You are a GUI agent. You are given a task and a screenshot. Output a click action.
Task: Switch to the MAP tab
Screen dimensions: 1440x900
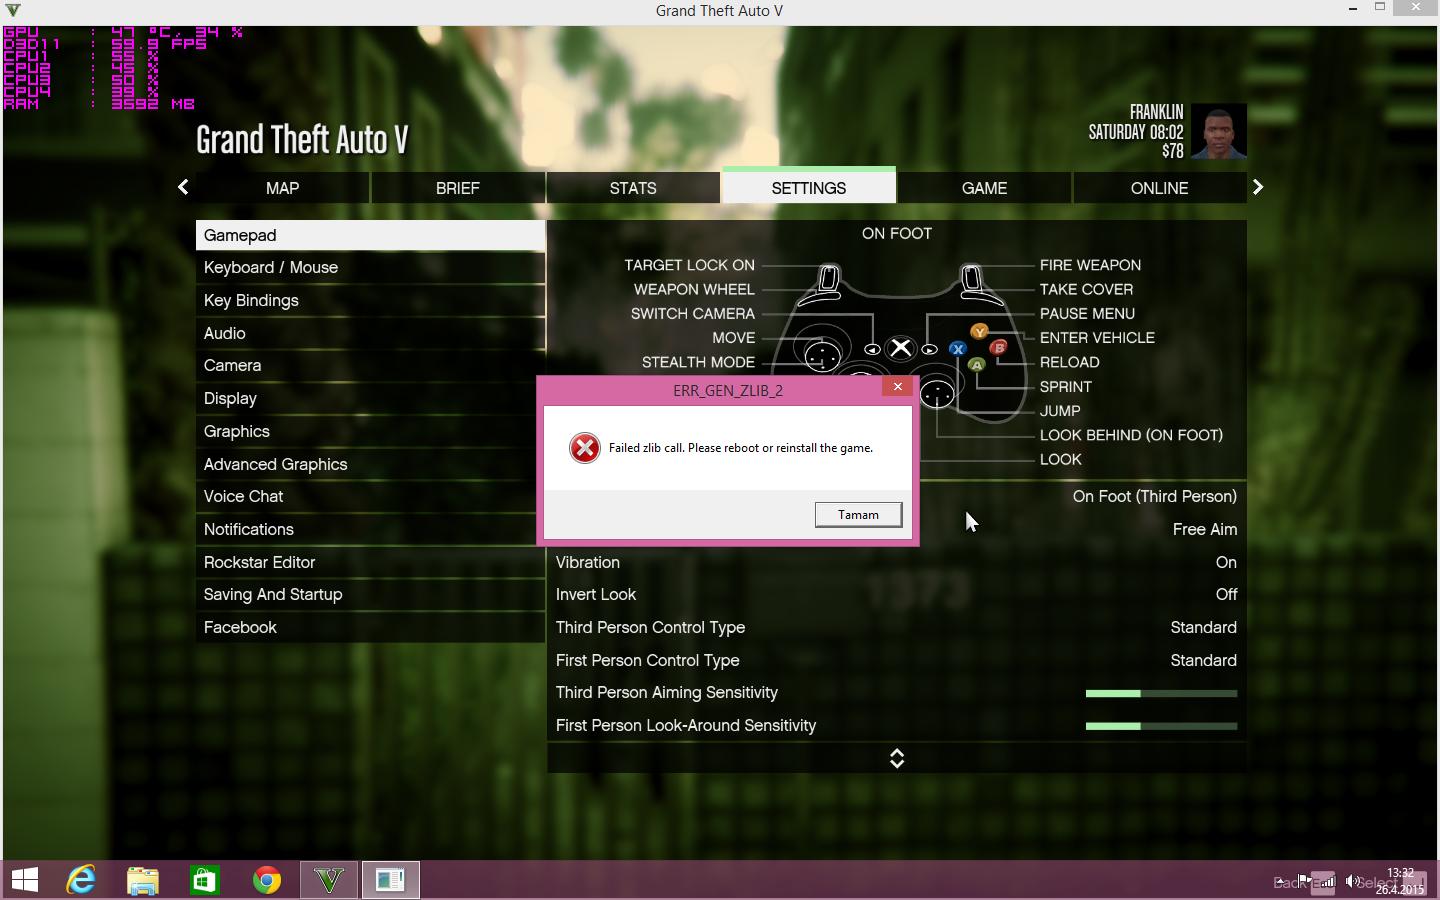(283, 187)
